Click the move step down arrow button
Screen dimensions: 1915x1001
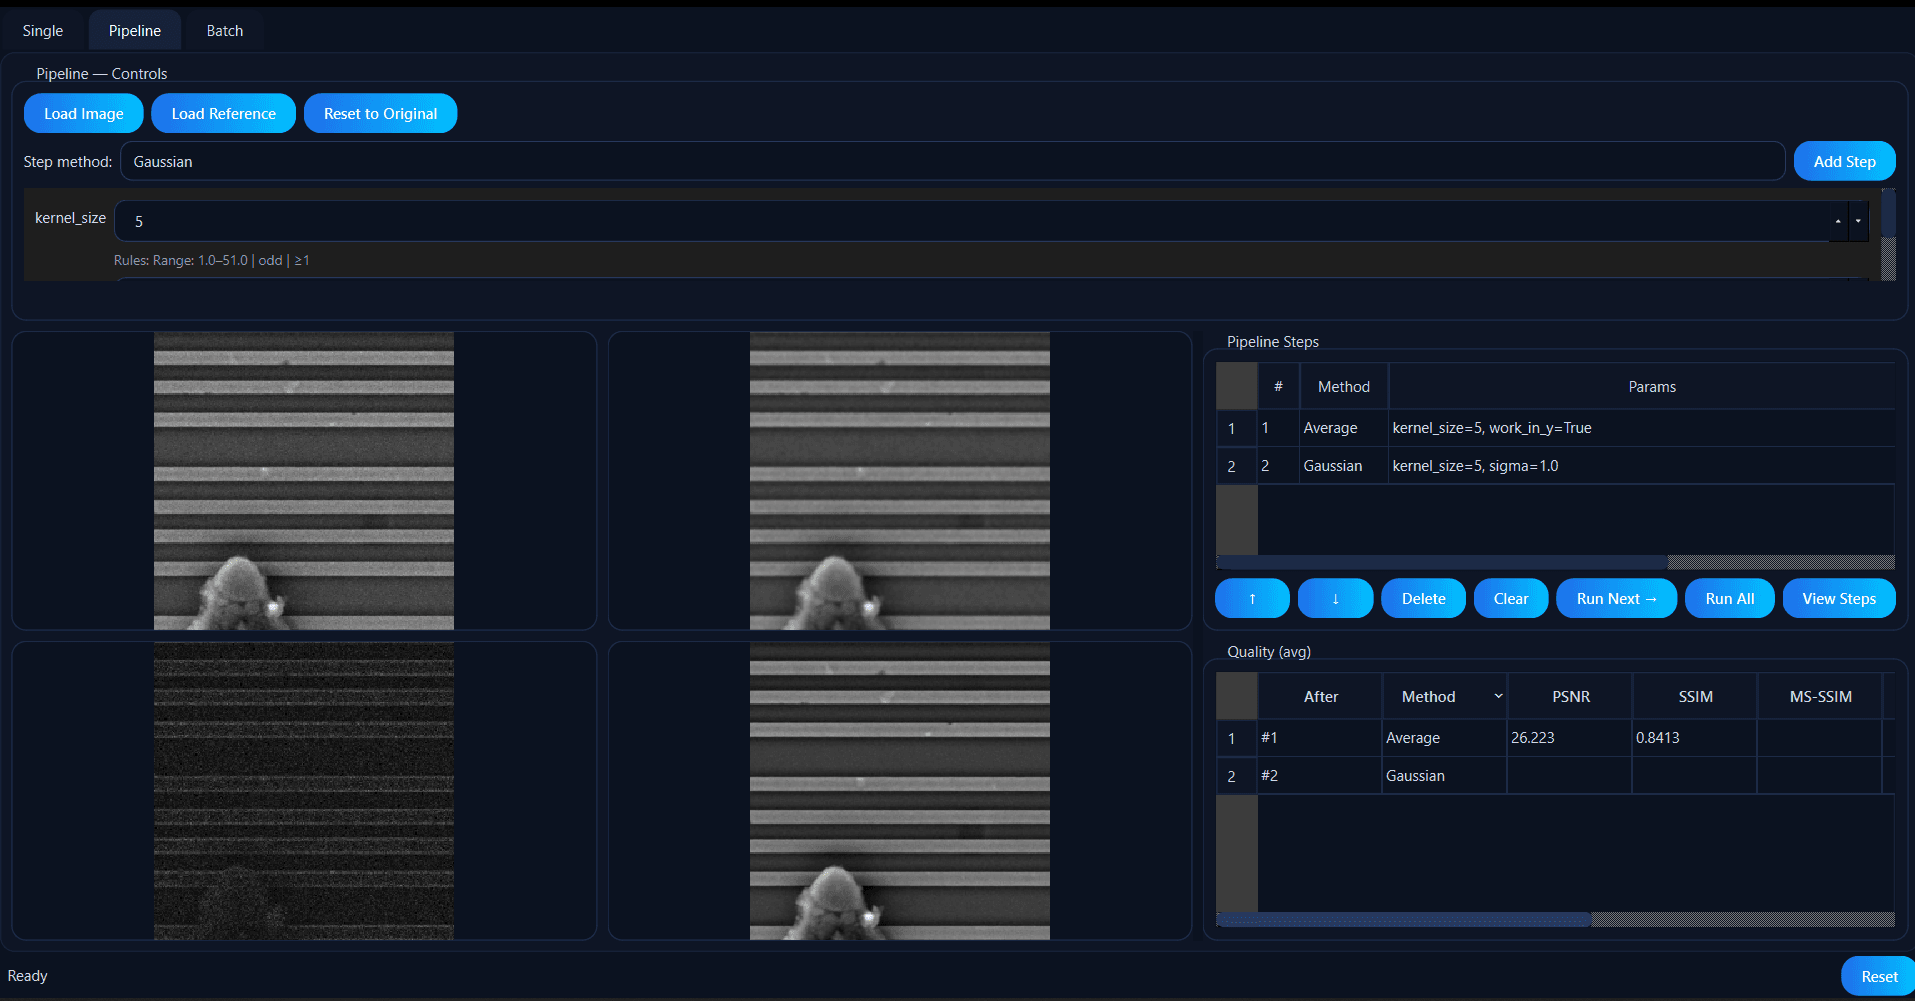(1335, 598)
